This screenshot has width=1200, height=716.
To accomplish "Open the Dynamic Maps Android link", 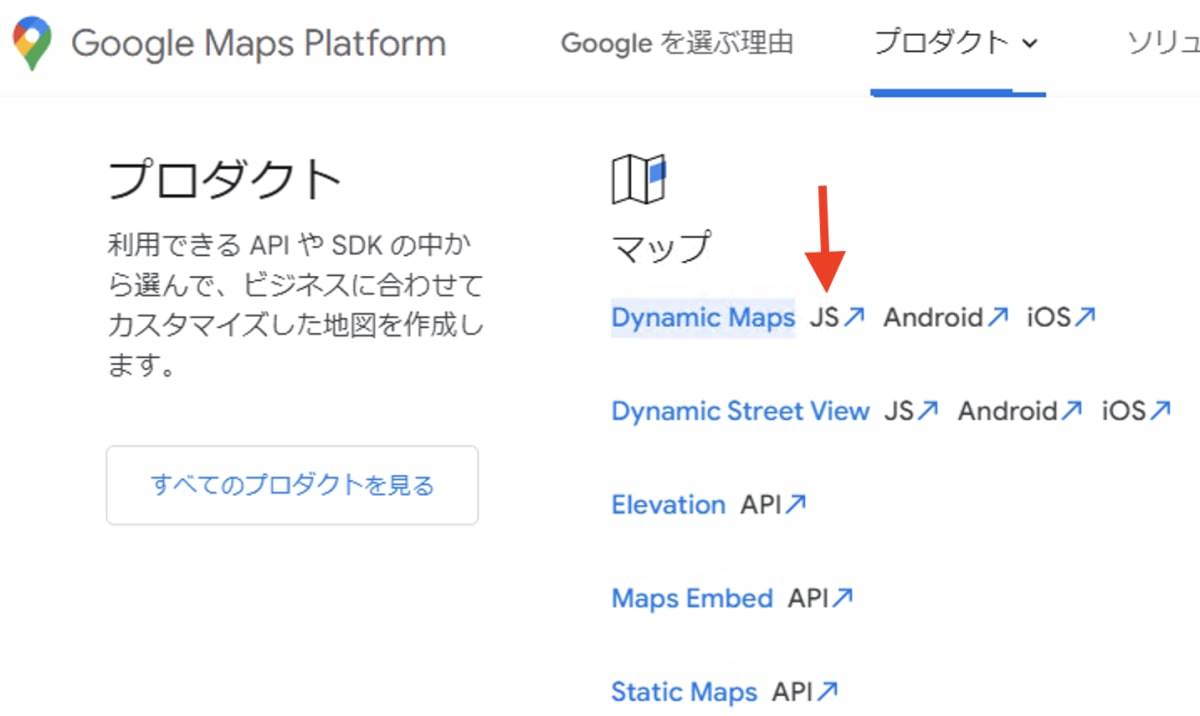I will pos(946,318).
